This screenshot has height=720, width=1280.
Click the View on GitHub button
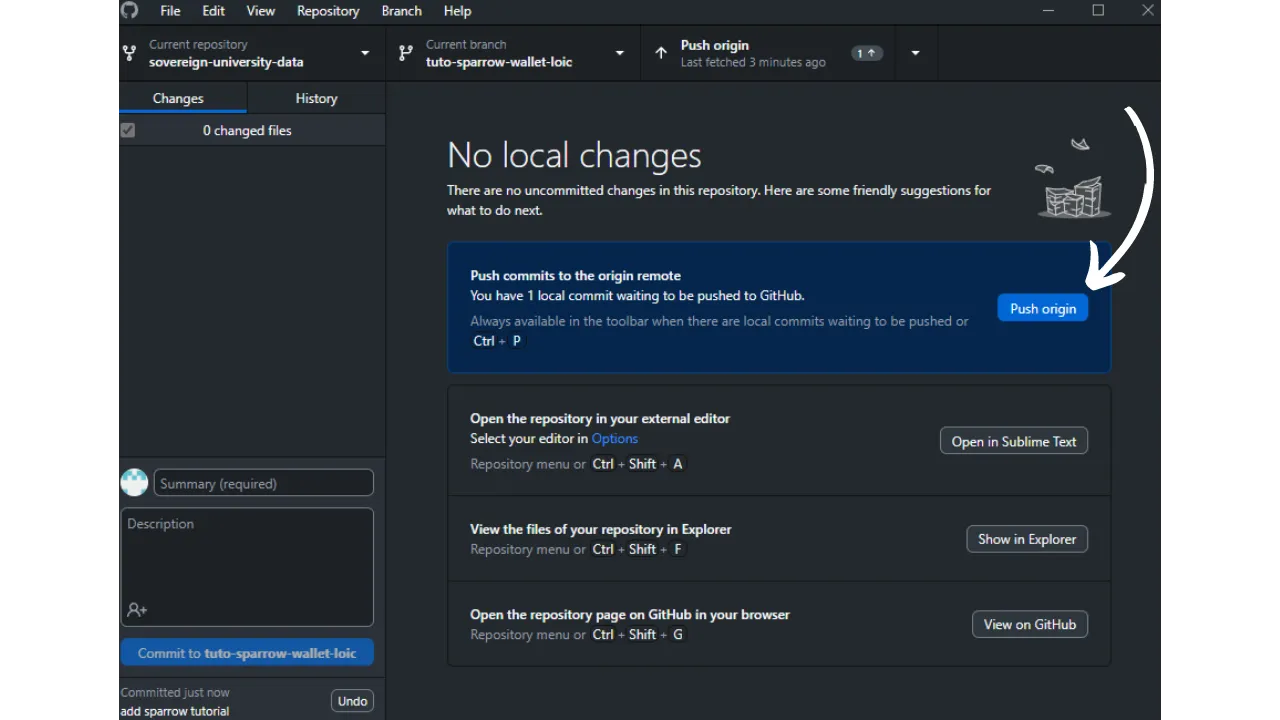coord(1029,624)
